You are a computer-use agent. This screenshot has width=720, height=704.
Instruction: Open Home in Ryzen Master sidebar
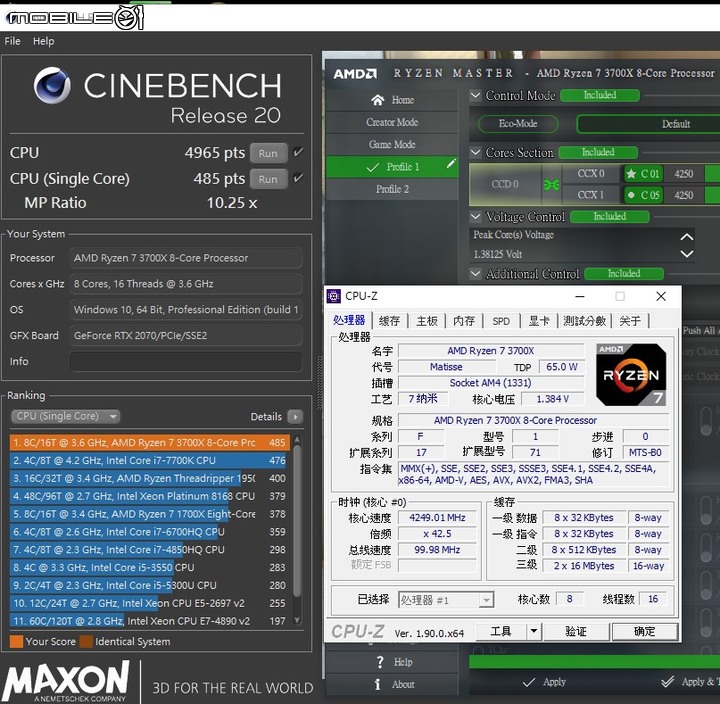(393, 100)
